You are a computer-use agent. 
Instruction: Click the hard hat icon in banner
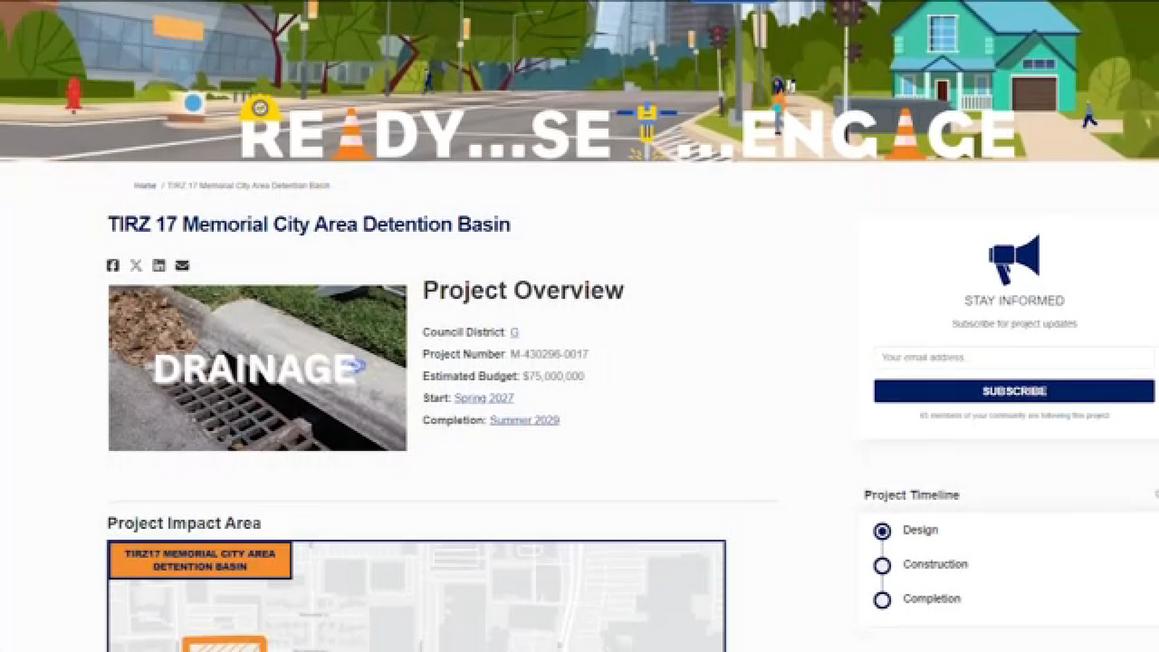pyautogui.click(x=260, y=109)
